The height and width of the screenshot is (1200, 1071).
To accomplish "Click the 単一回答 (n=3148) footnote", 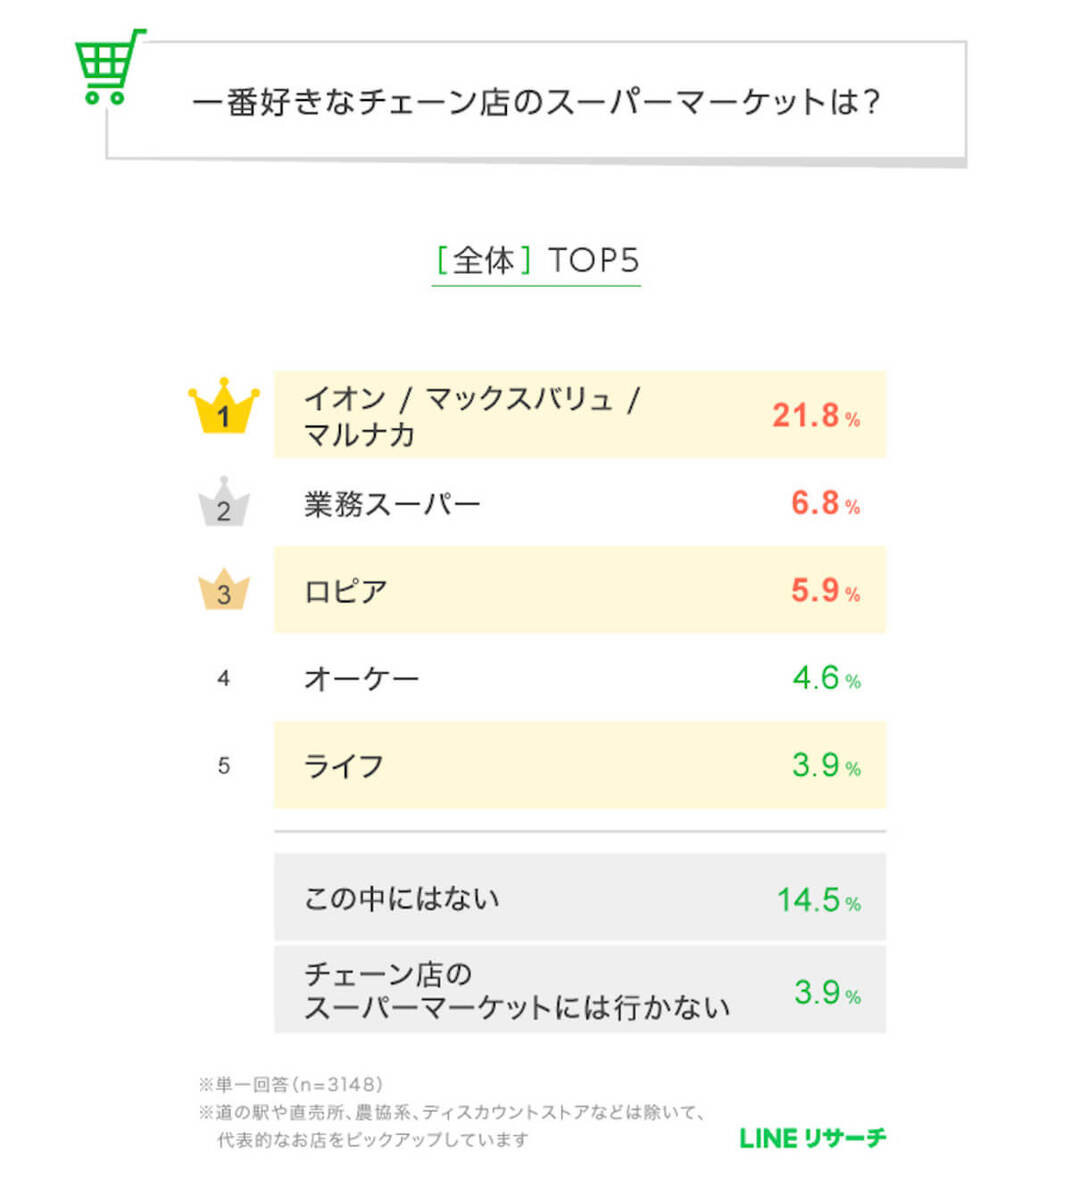I will coord(291,1084).
